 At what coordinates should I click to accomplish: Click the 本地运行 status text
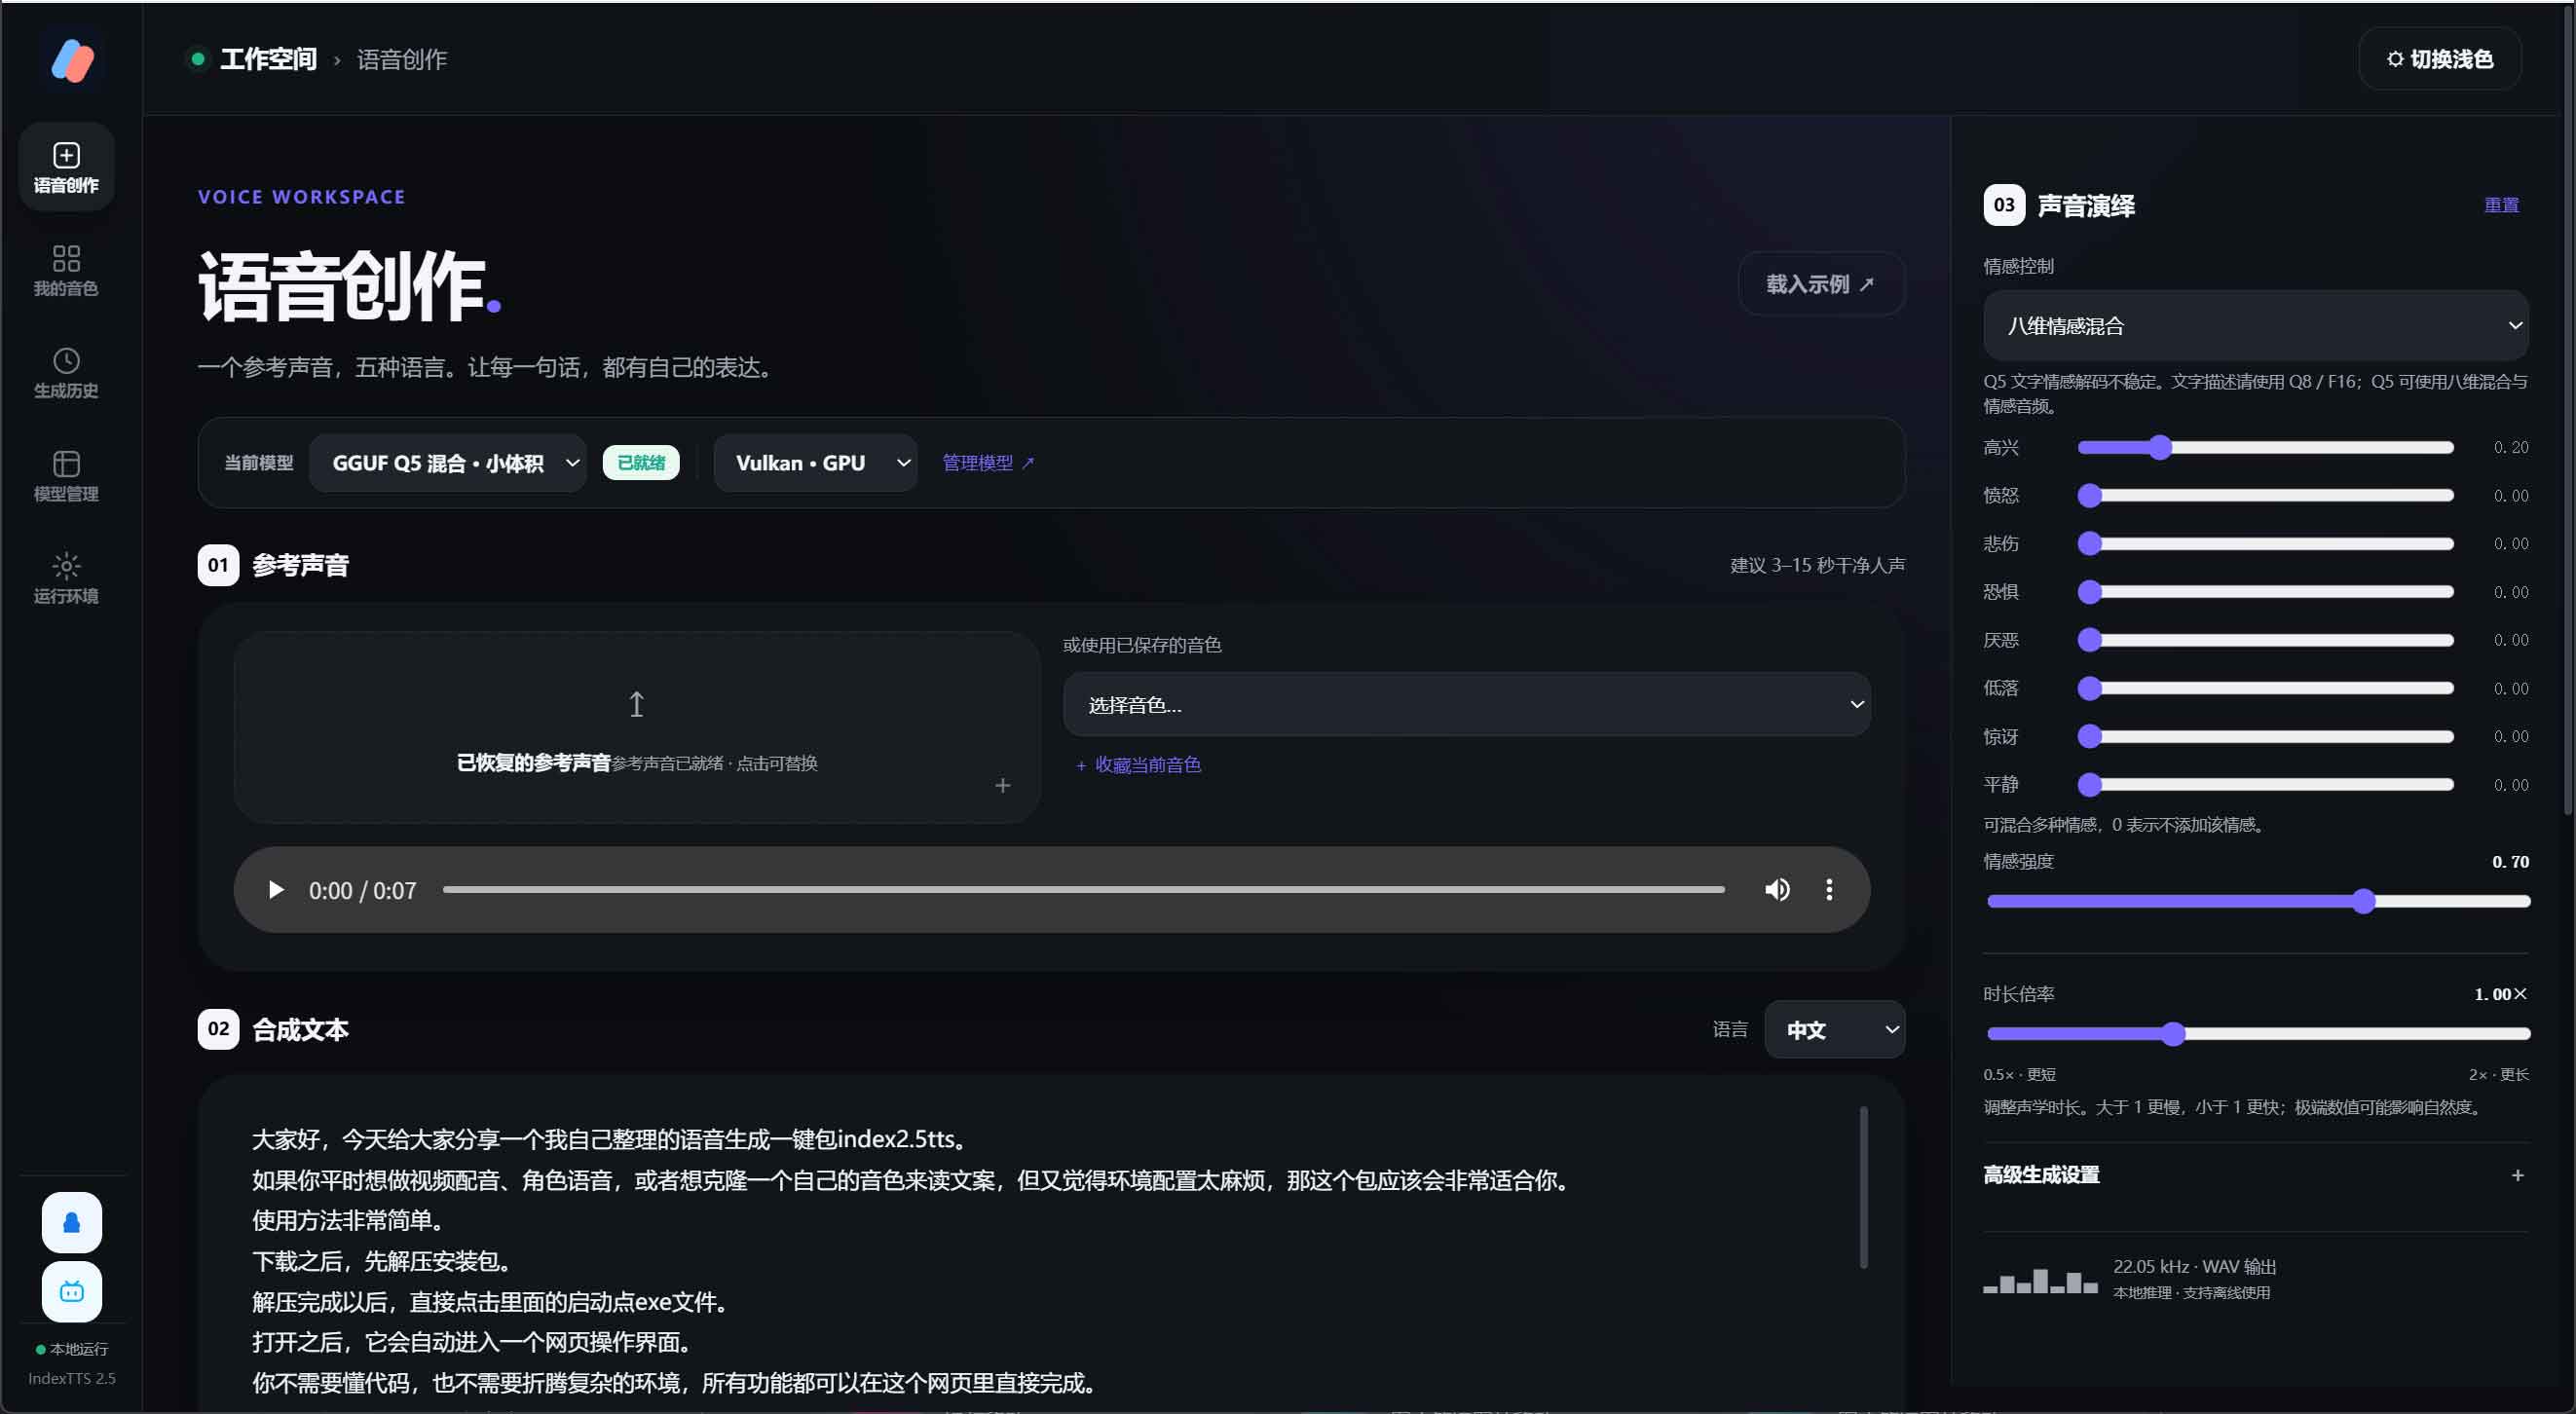[79, 1350]
